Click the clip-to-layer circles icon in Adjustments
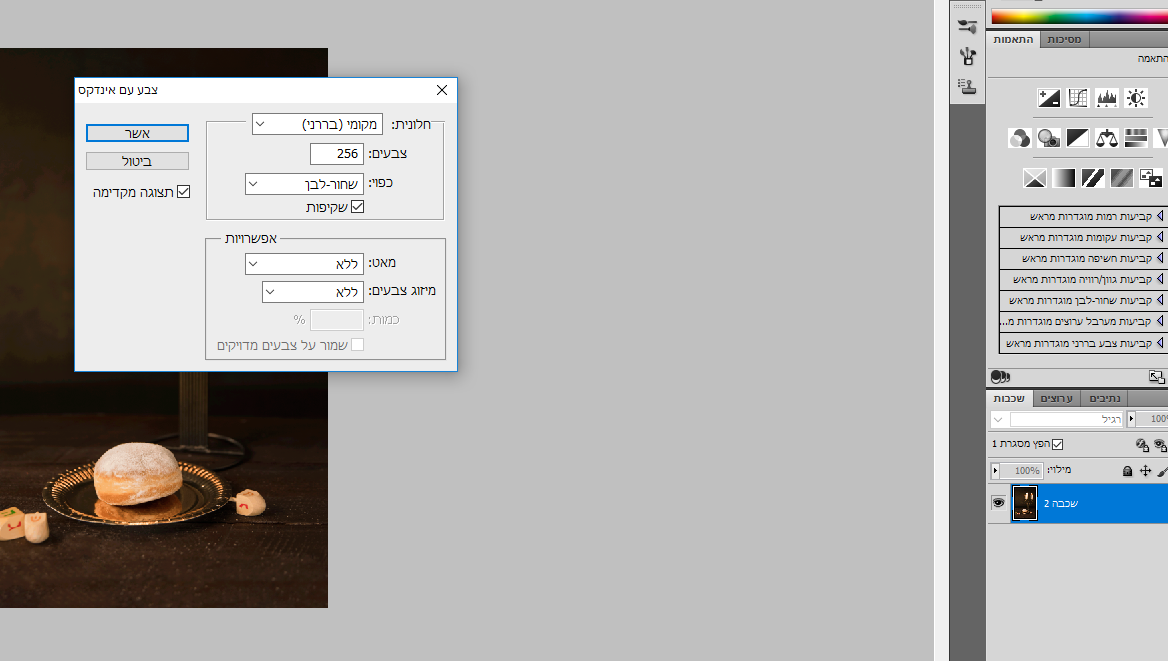Screen dimensions: 1168x661 click(1000, 377)
